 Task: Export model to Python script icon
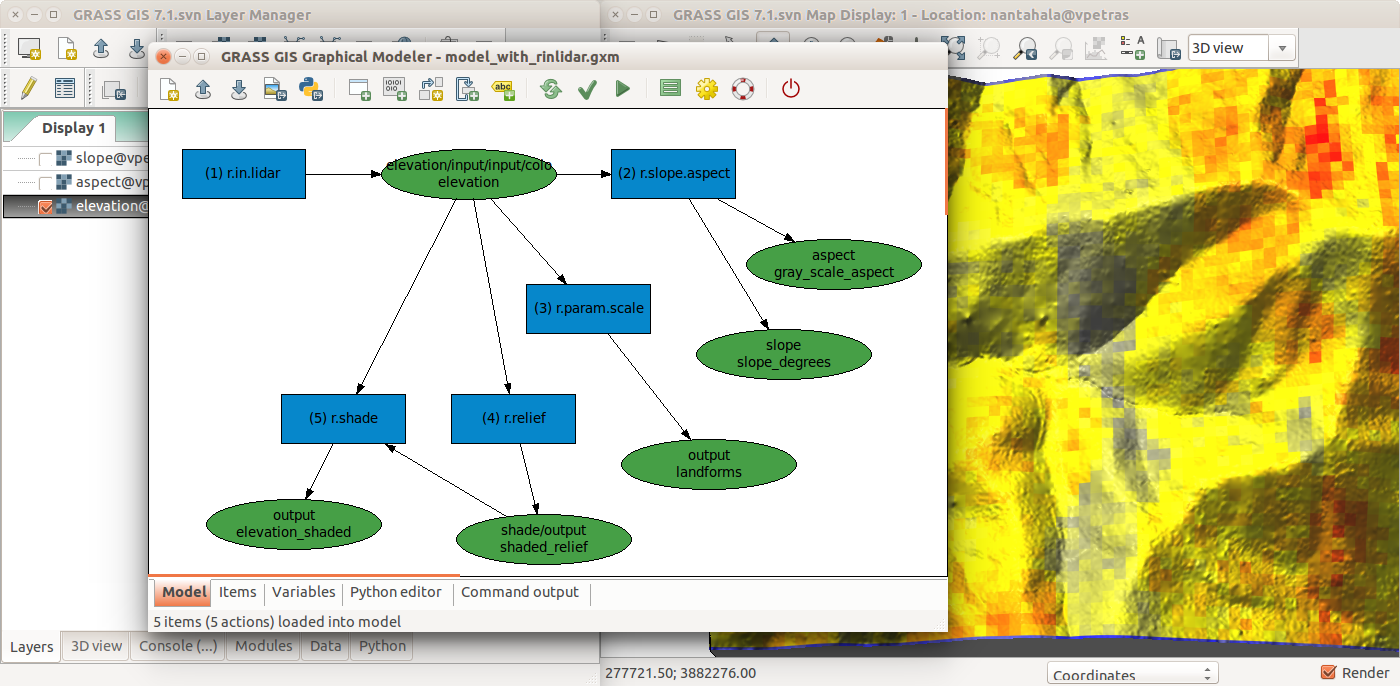coord(311,89)
